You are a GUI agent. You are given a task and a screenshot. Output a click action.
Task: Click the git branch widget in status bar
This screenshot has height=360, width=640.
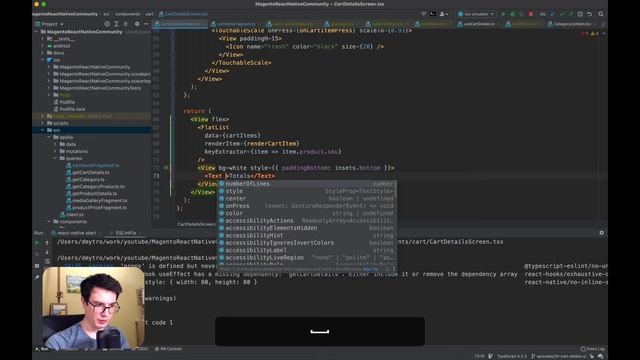coord(559,356)
